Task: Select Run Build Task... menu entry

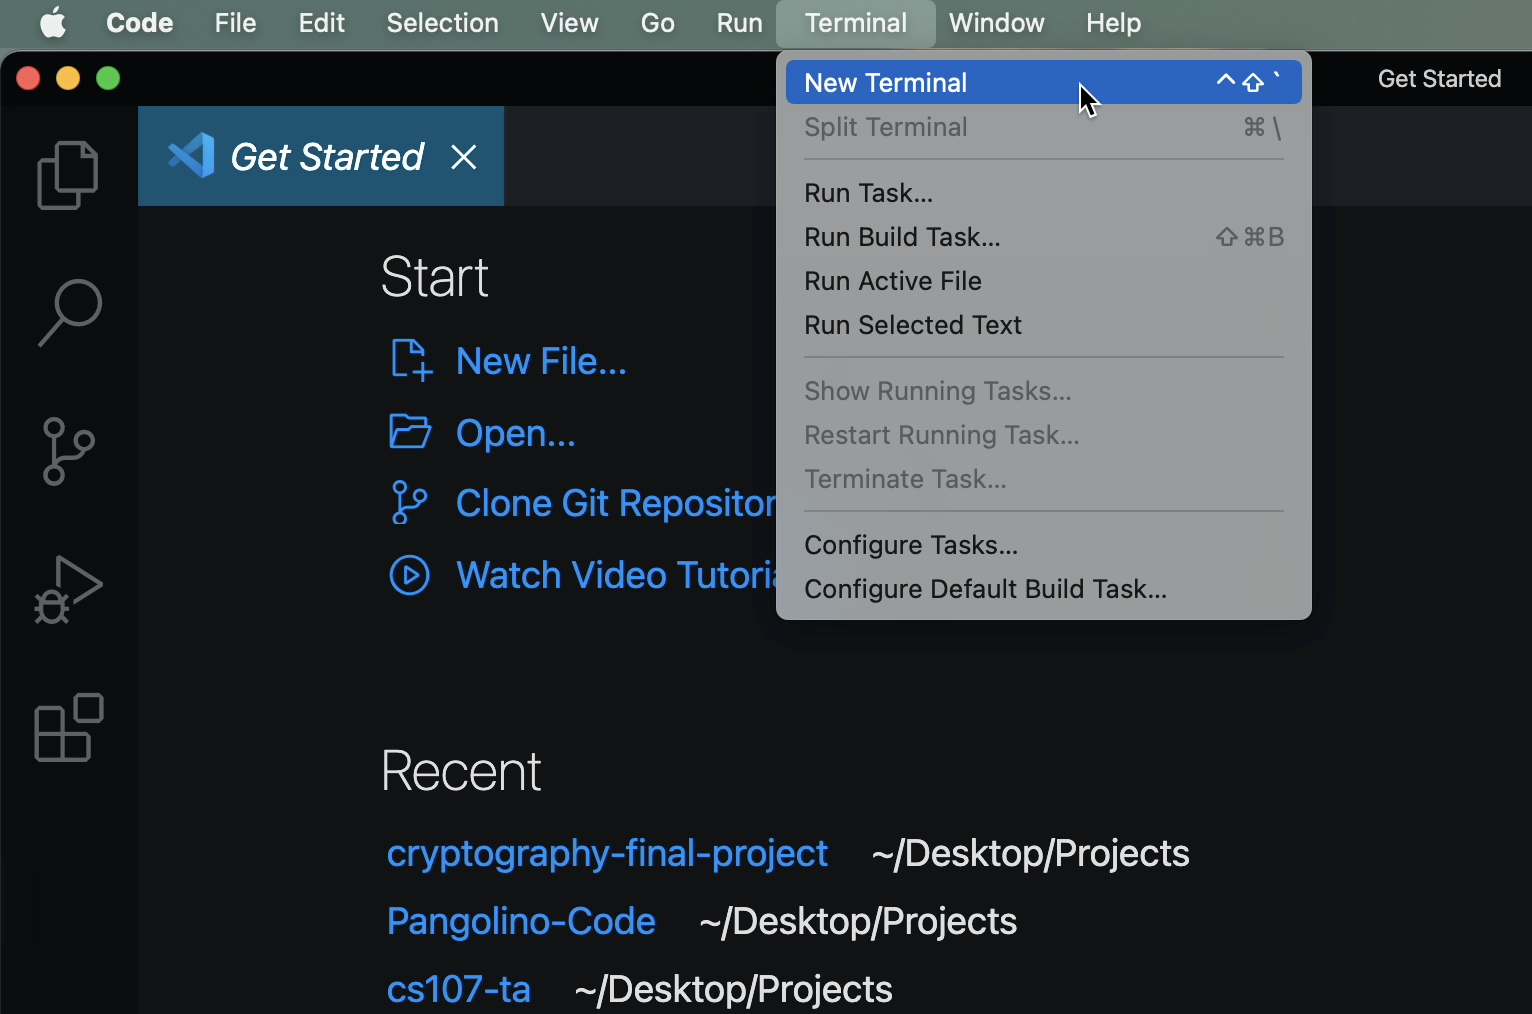Action: [x=1043, y=237]
